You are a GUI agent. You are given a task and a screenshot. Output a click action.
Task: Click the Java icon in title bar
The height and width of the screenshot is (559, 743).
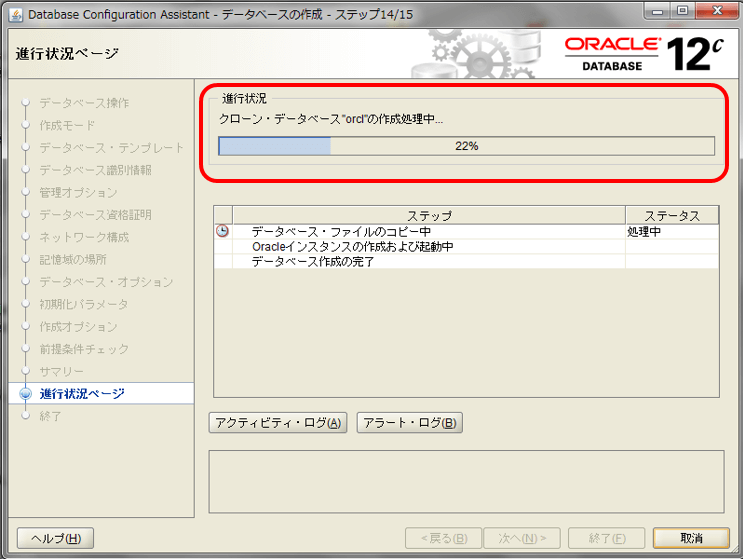(x=16, y=15)
